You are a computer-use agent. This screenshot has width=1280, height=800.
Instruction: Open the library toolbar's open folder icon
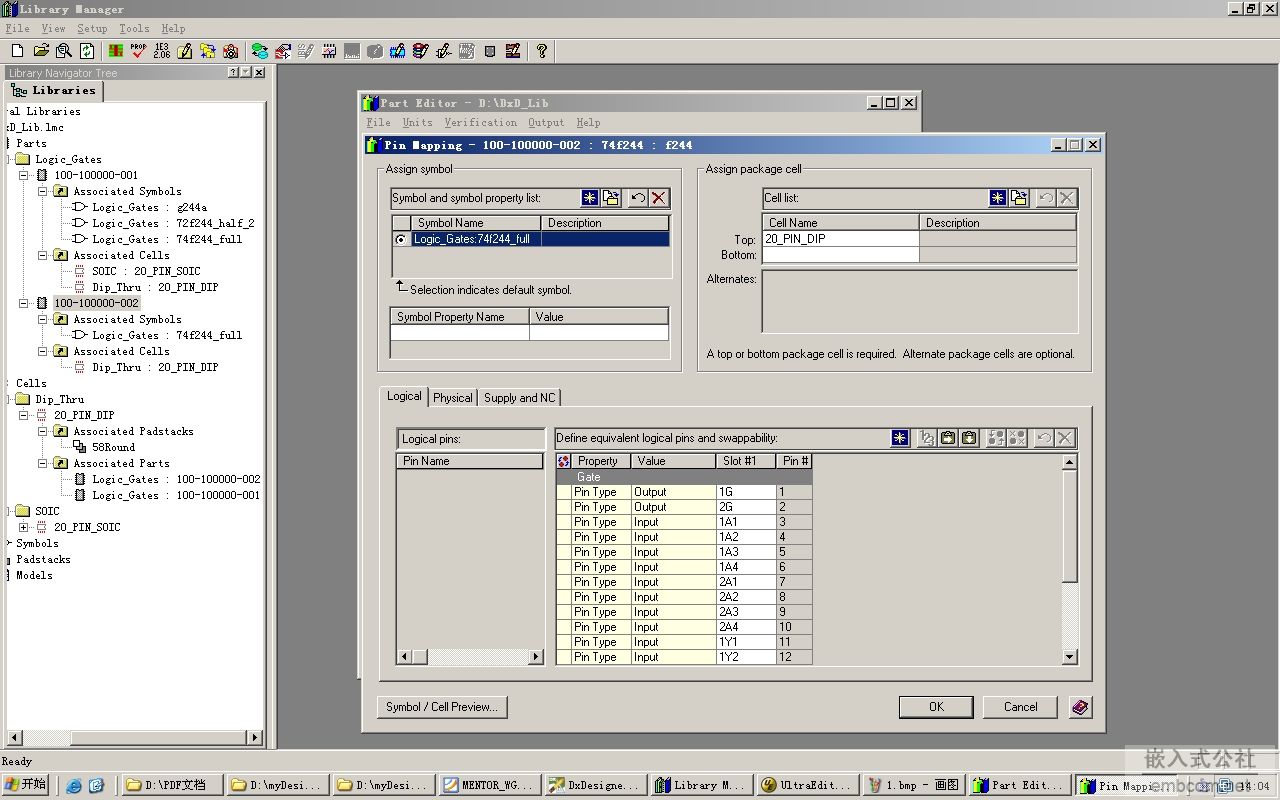pos(41,51)
